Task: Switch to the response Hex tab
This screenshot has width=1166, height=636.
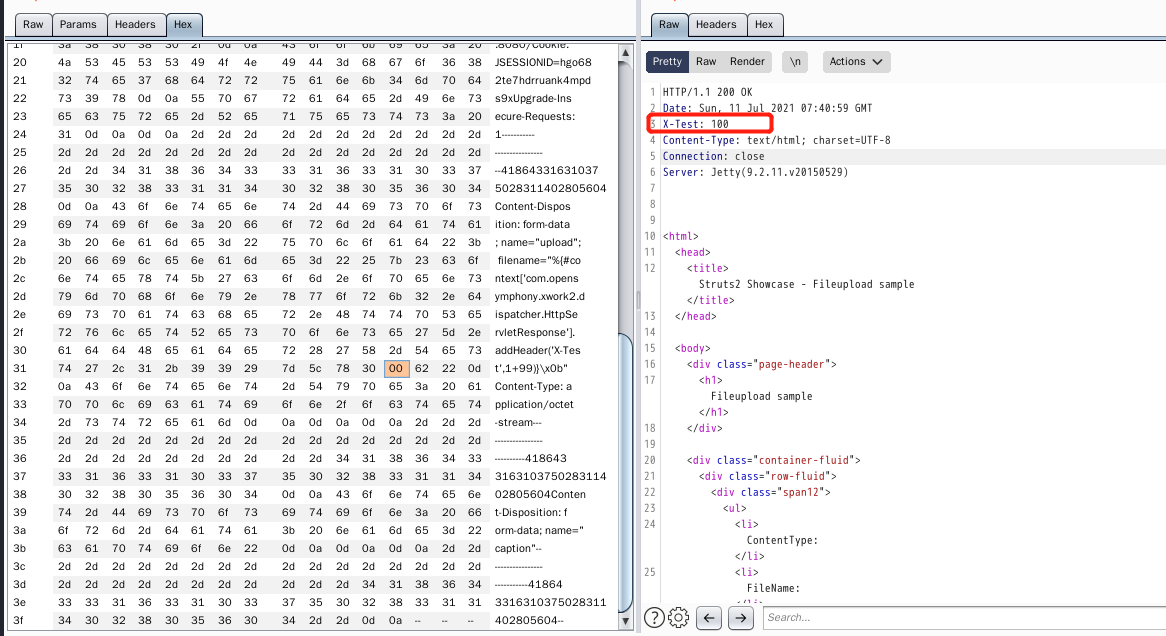Action: pos(764,24)
